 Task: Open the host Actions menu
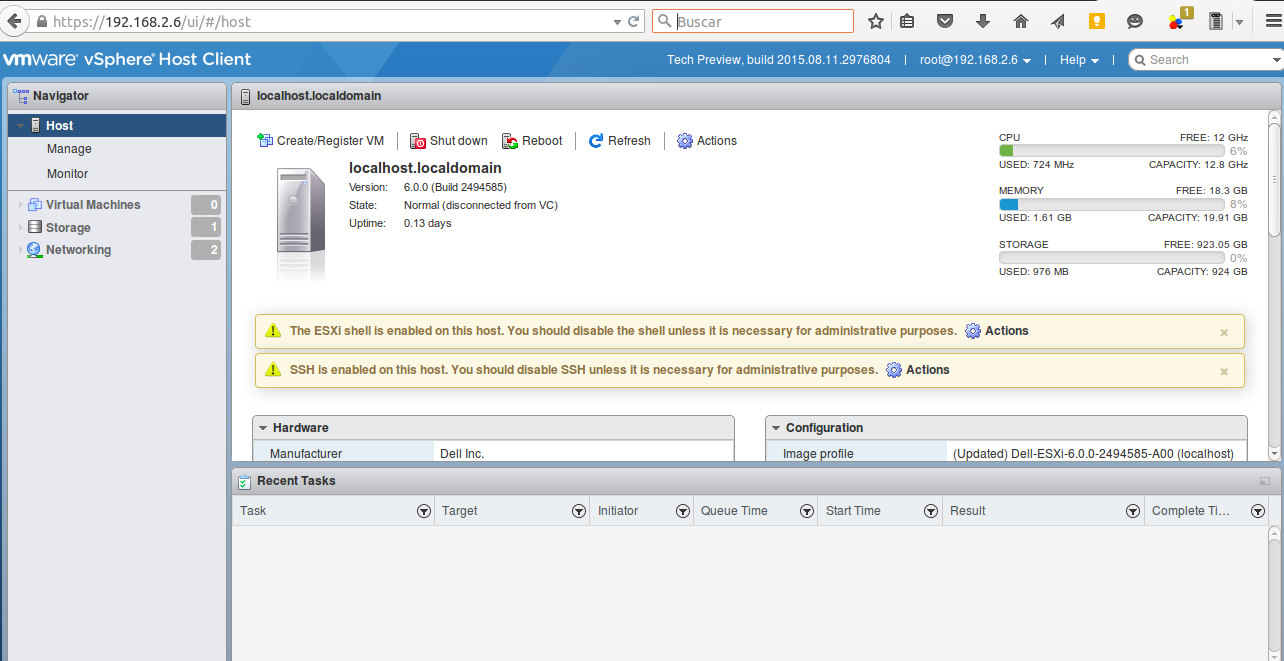click(707, 141)
